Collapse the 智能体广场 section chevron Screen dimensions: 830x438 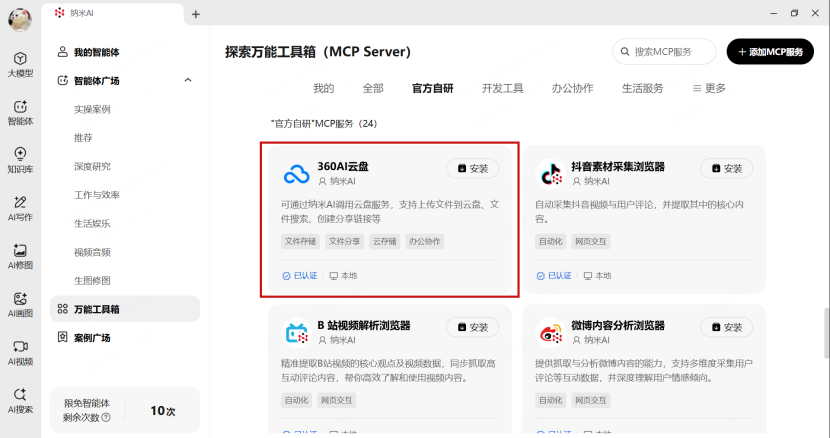click(x=188, y=80)
